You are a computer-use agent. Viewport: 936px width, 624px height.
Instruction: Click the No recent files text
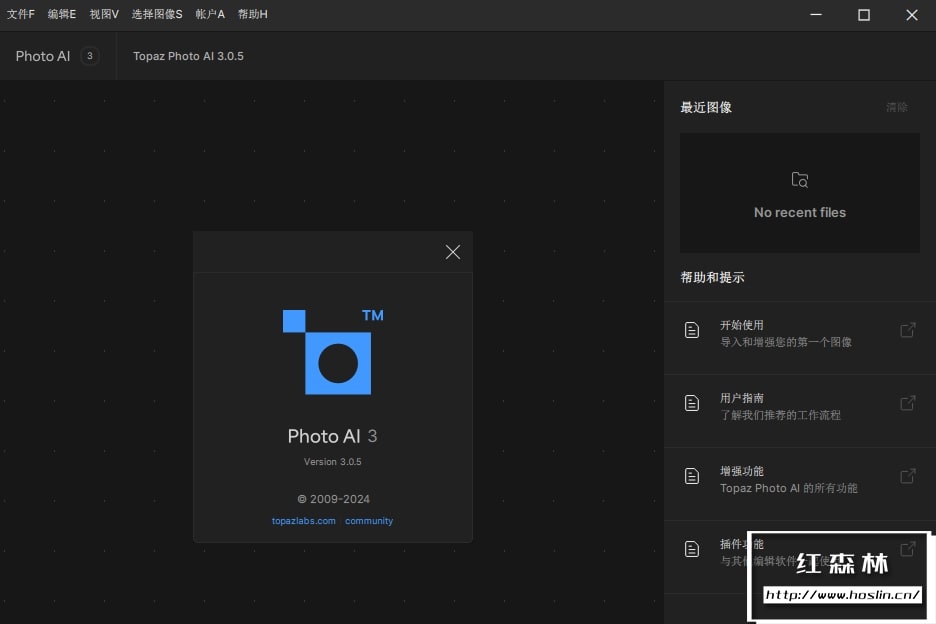(x=800, y=213)
